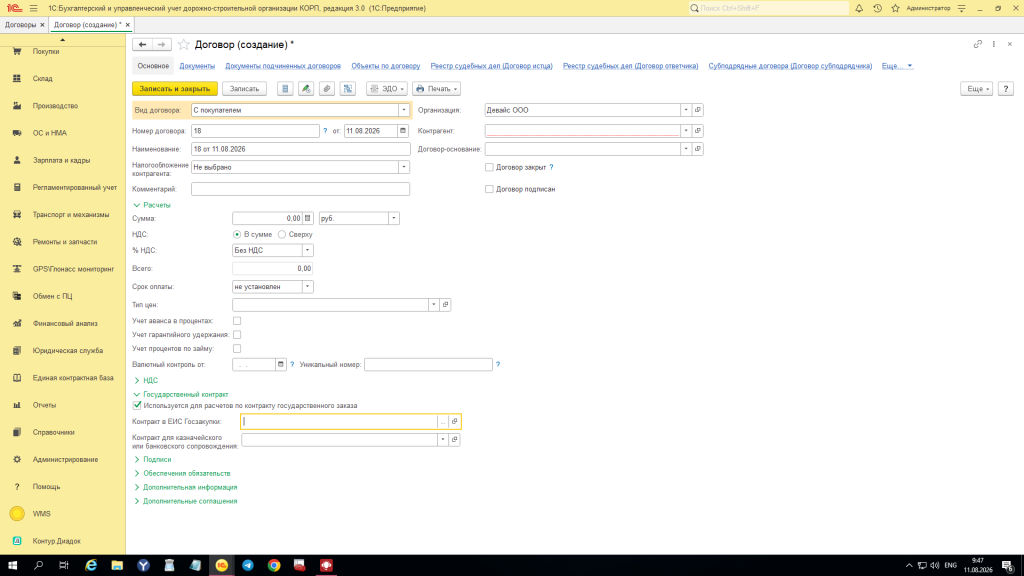Open Срок оплаты dropdown
This screenshot has width=1024, height=576.
308,287
